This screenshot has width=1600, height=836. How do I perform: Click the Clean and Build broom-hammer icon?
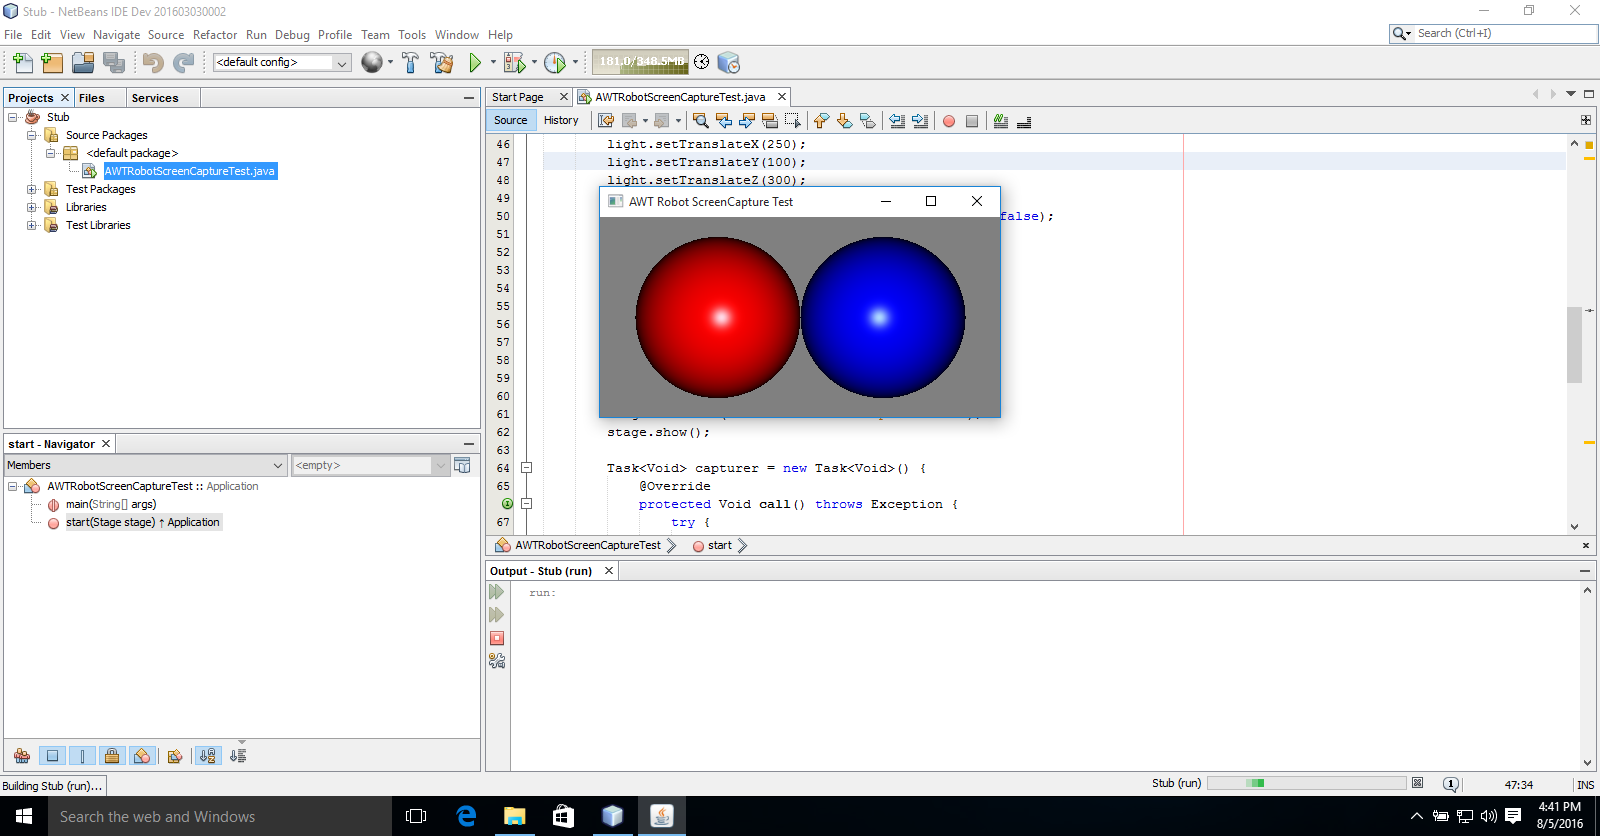[x=441, y=63]
